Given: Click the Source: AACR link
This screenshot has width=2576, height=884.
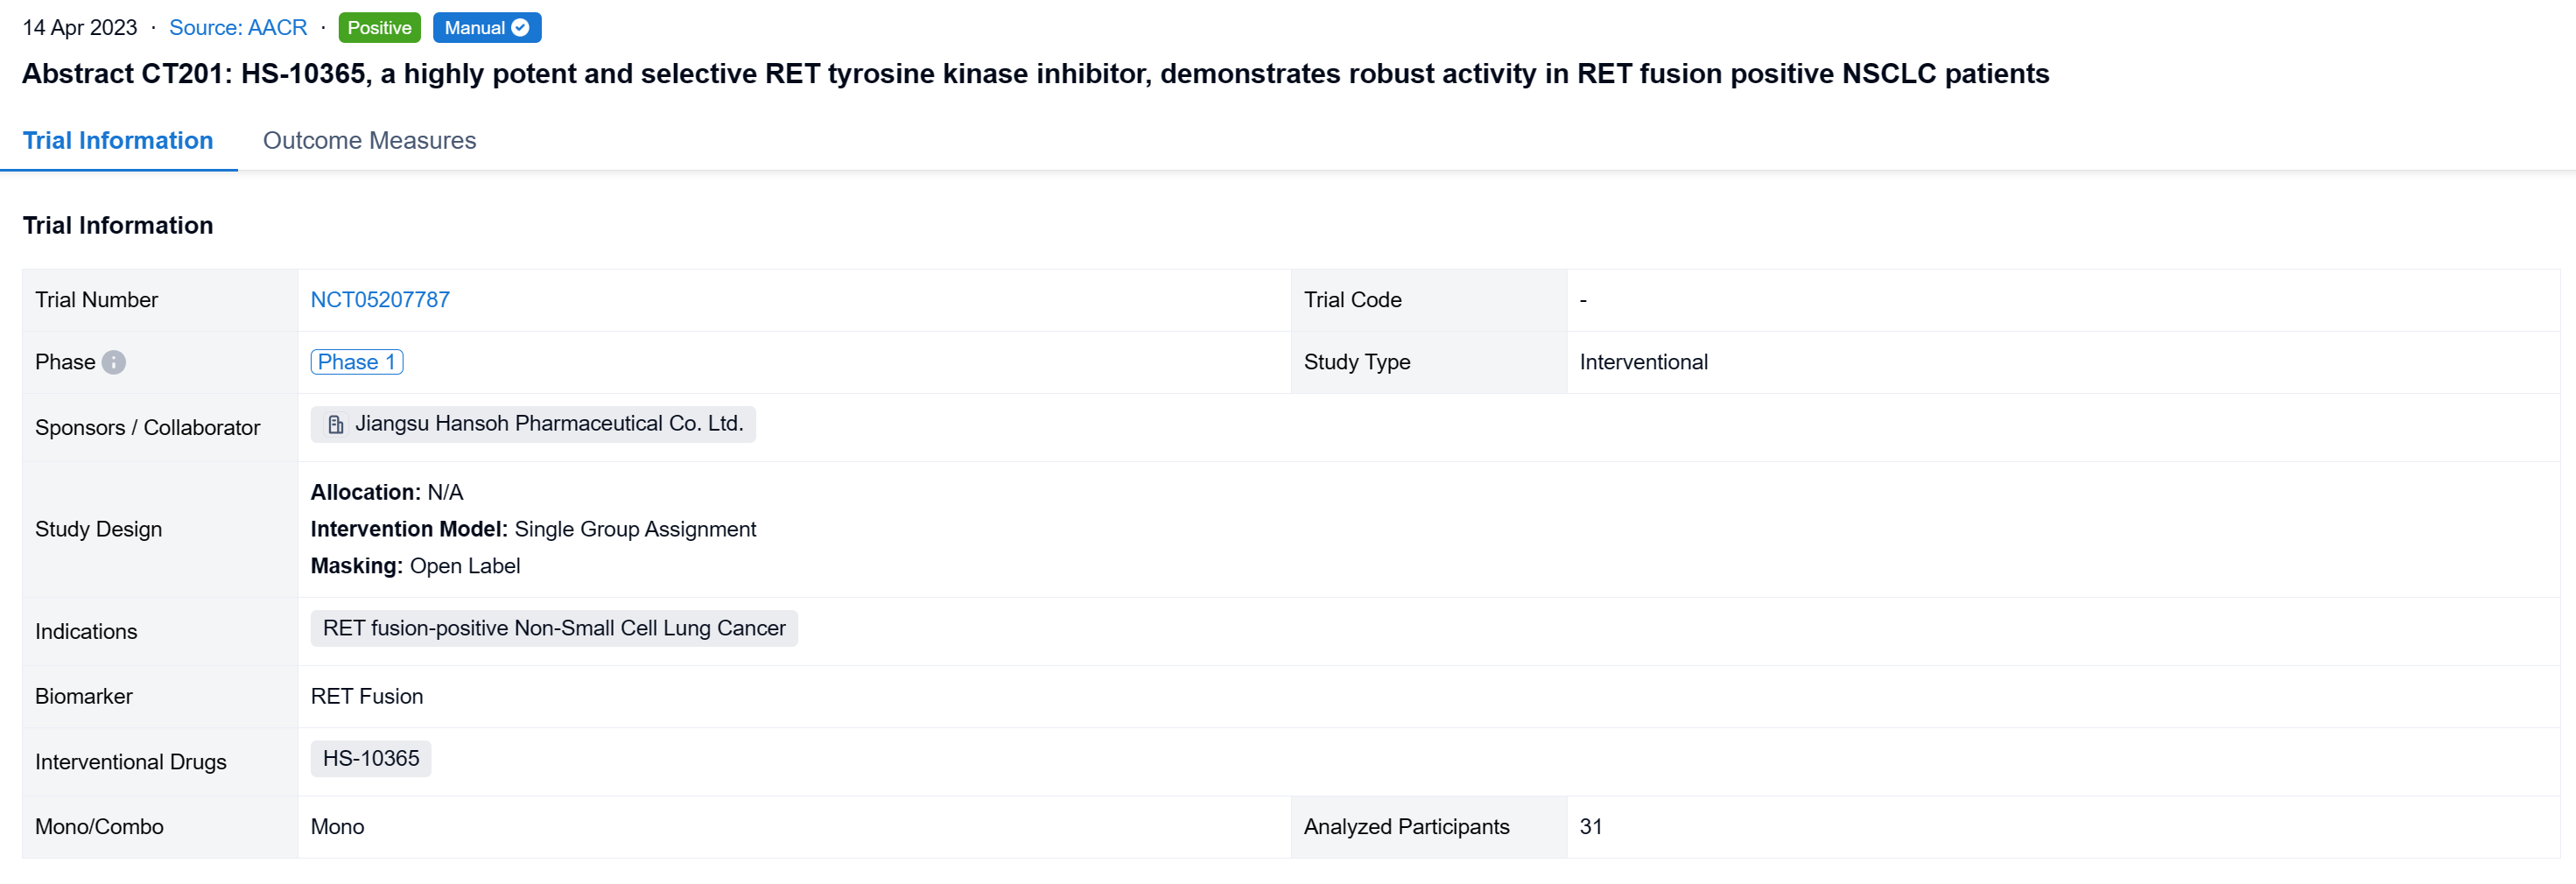Looking at the screenshot, I should pos(238,28).
